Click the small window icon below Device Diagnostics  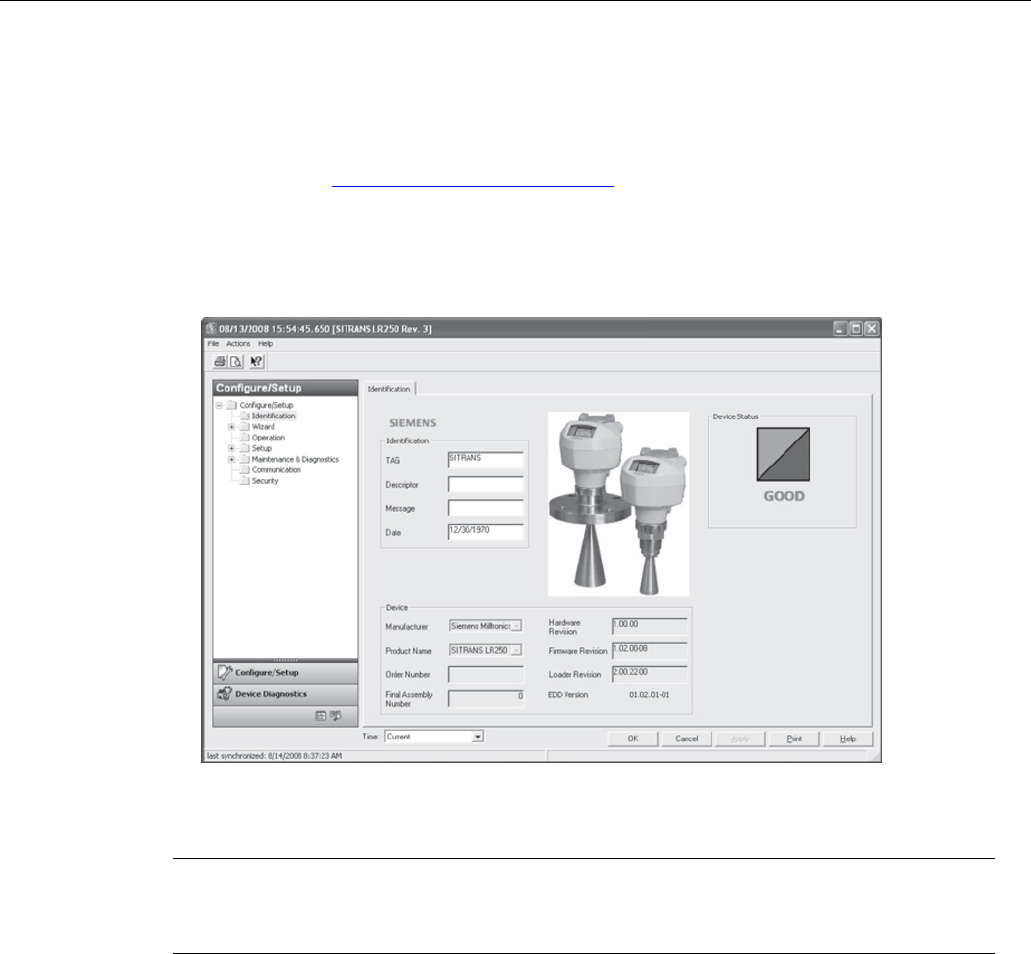[321, 716]
